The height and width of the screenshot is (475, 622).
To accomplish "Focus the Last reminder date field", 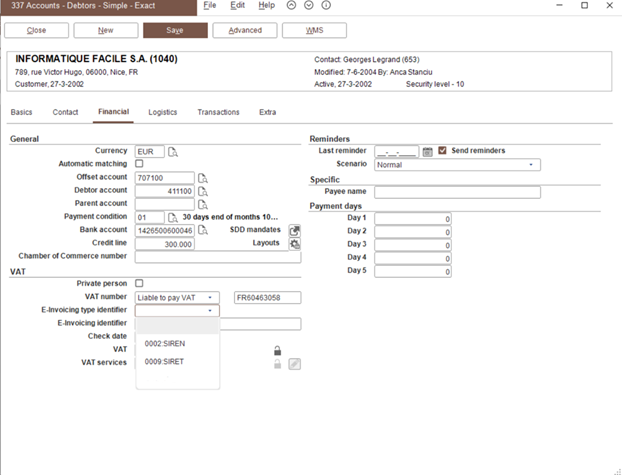I will click(x=396, y=152).
